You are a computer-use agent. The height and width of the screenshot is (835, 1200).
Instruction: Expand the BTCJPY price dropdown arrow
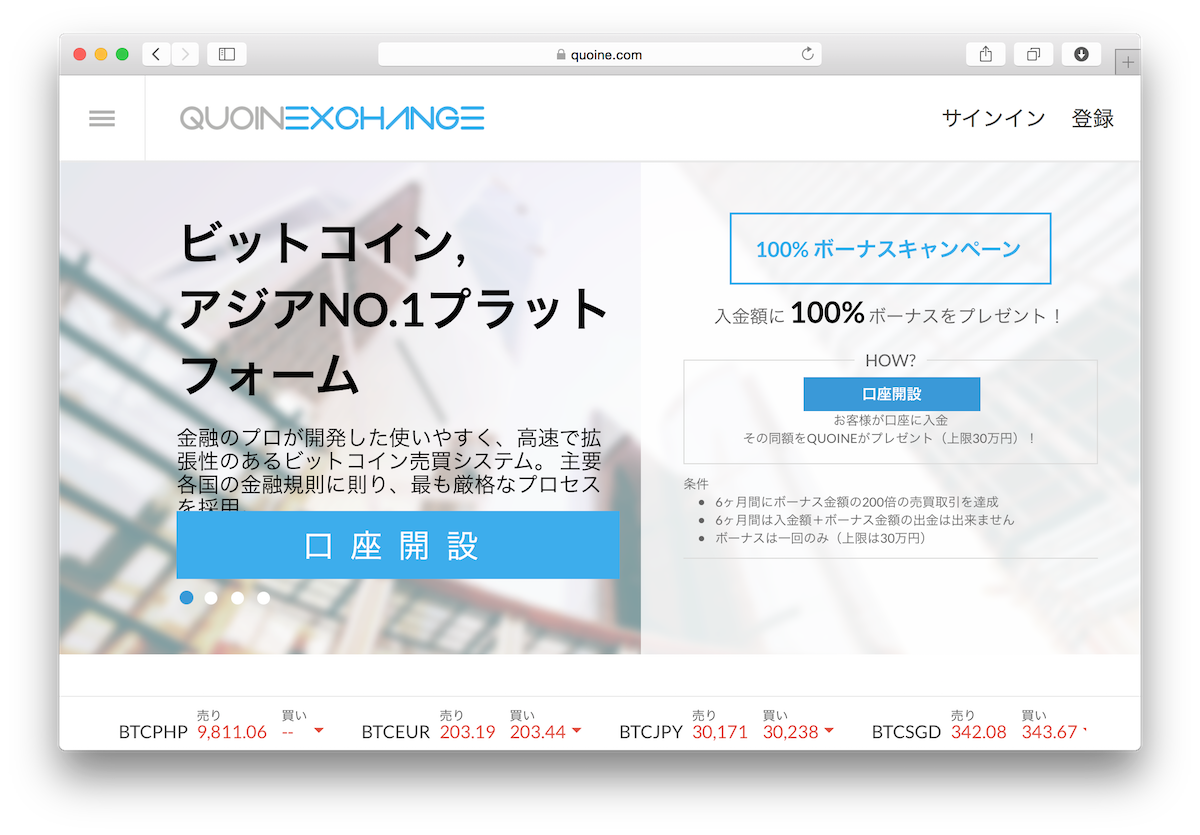click(x=828, y=731)
